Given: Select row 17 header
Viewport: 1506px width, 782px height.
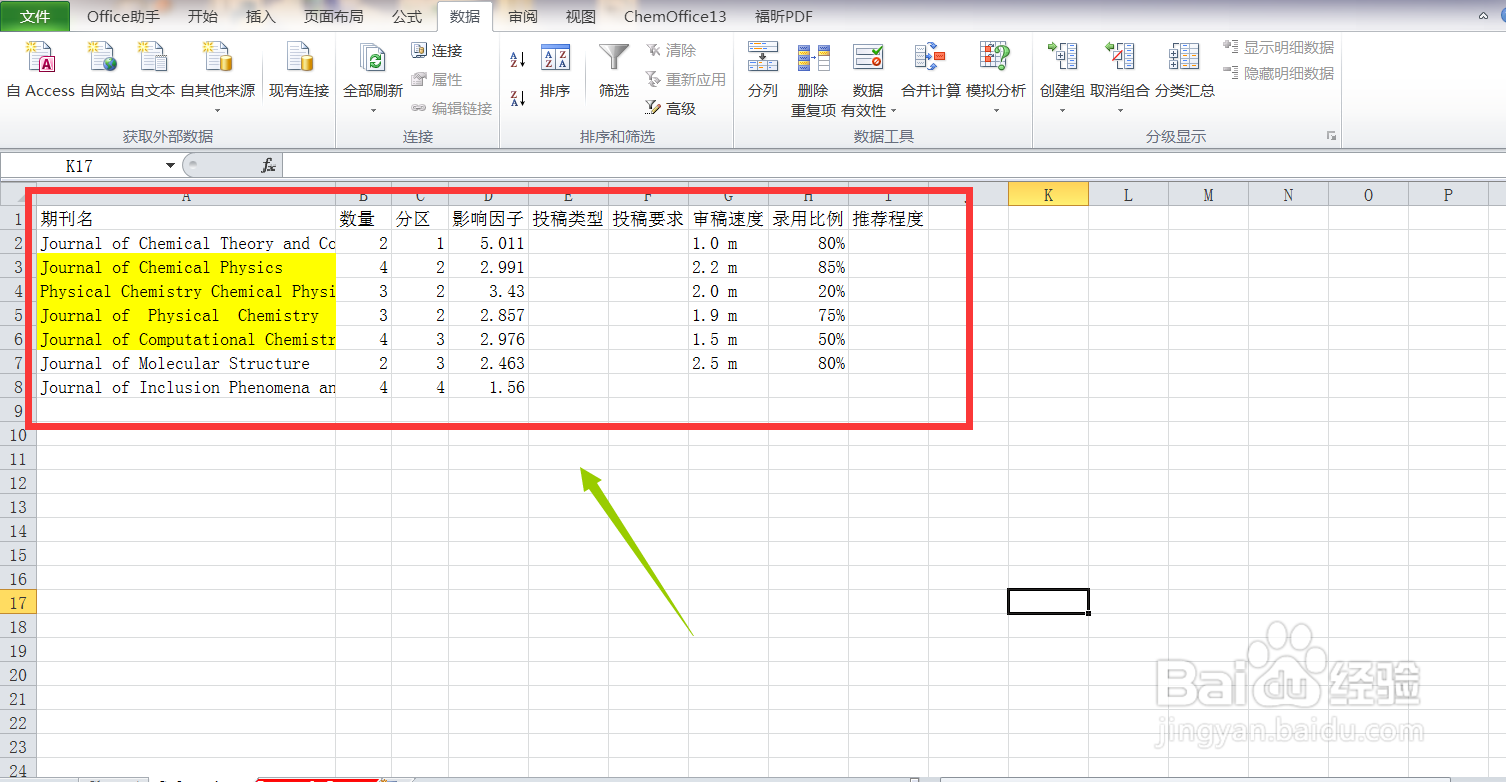Looking at the screenshot, I should pos(18,603).
